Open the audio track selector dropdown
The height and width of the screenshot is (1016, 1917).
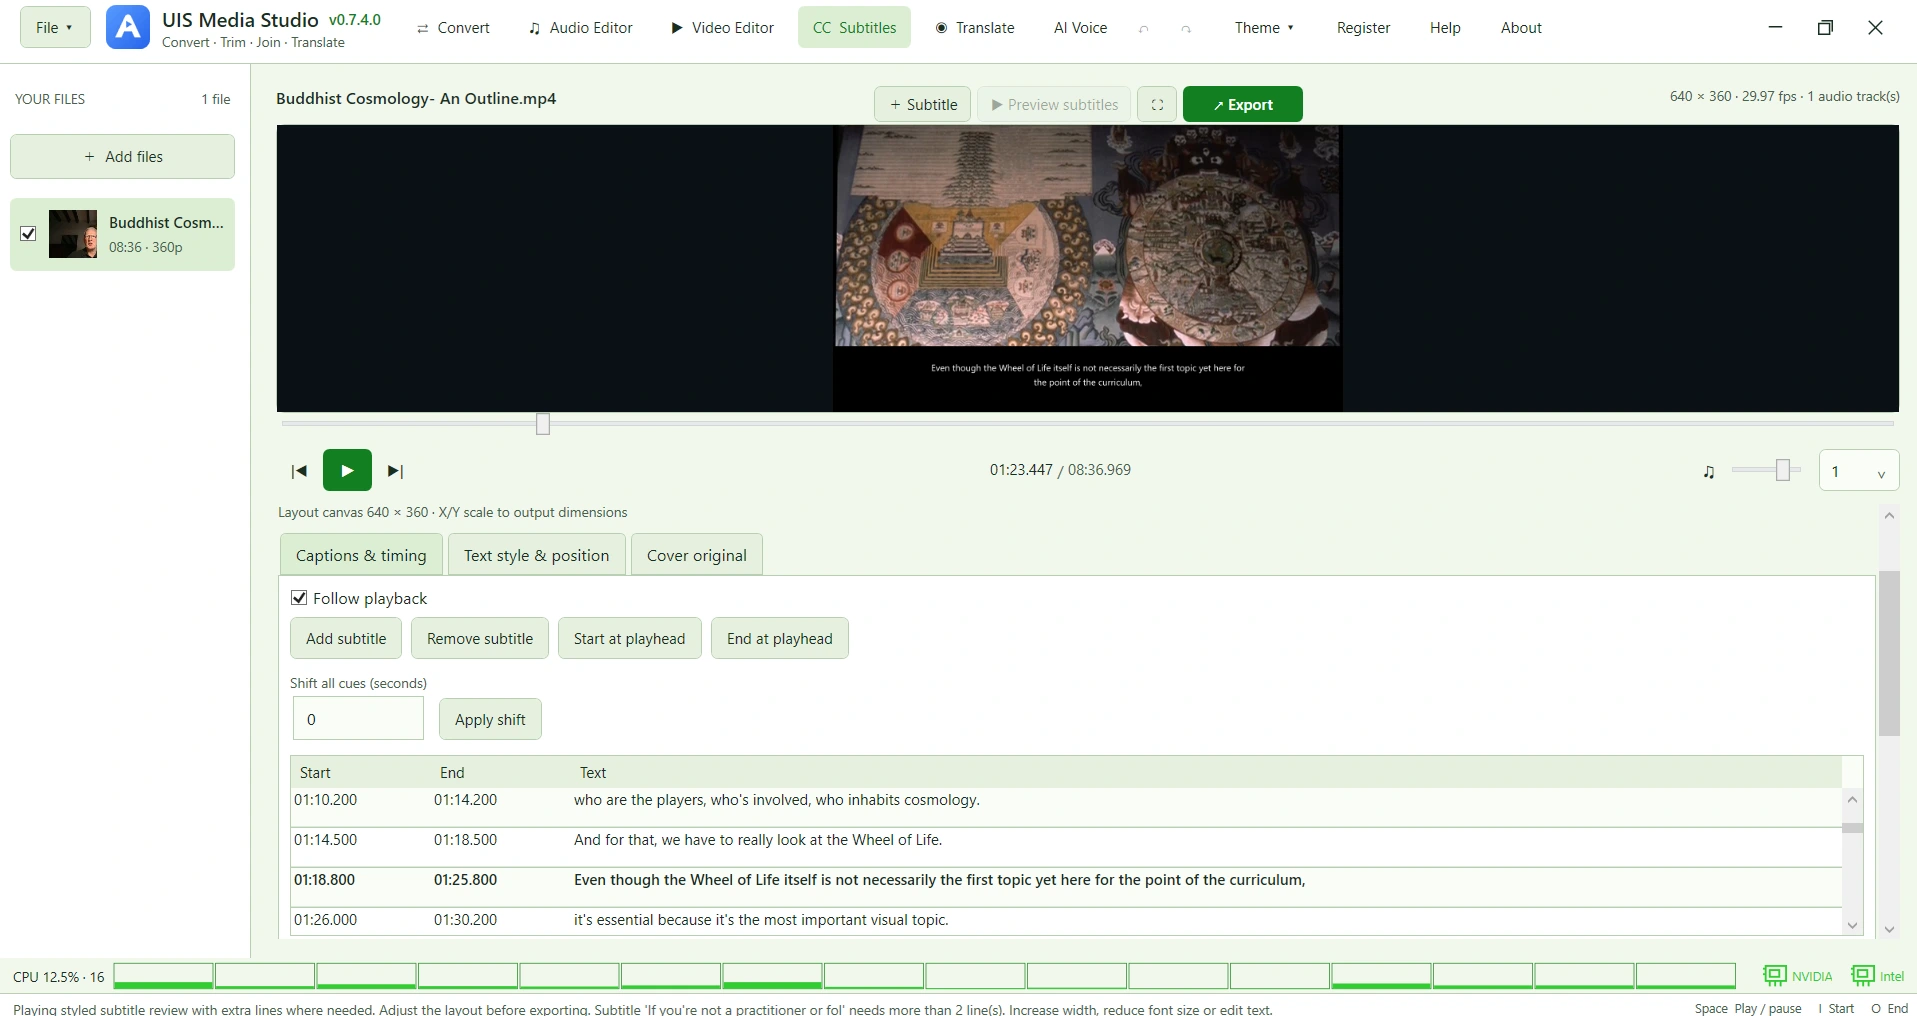point(1859,471)
